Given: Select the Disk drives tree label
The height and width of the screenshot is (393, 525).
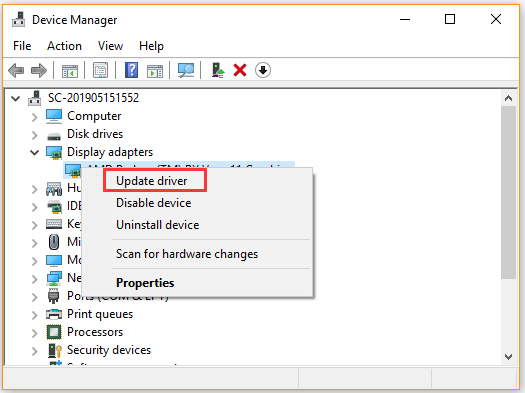Looking at the screenshot, I should (95, 134).
